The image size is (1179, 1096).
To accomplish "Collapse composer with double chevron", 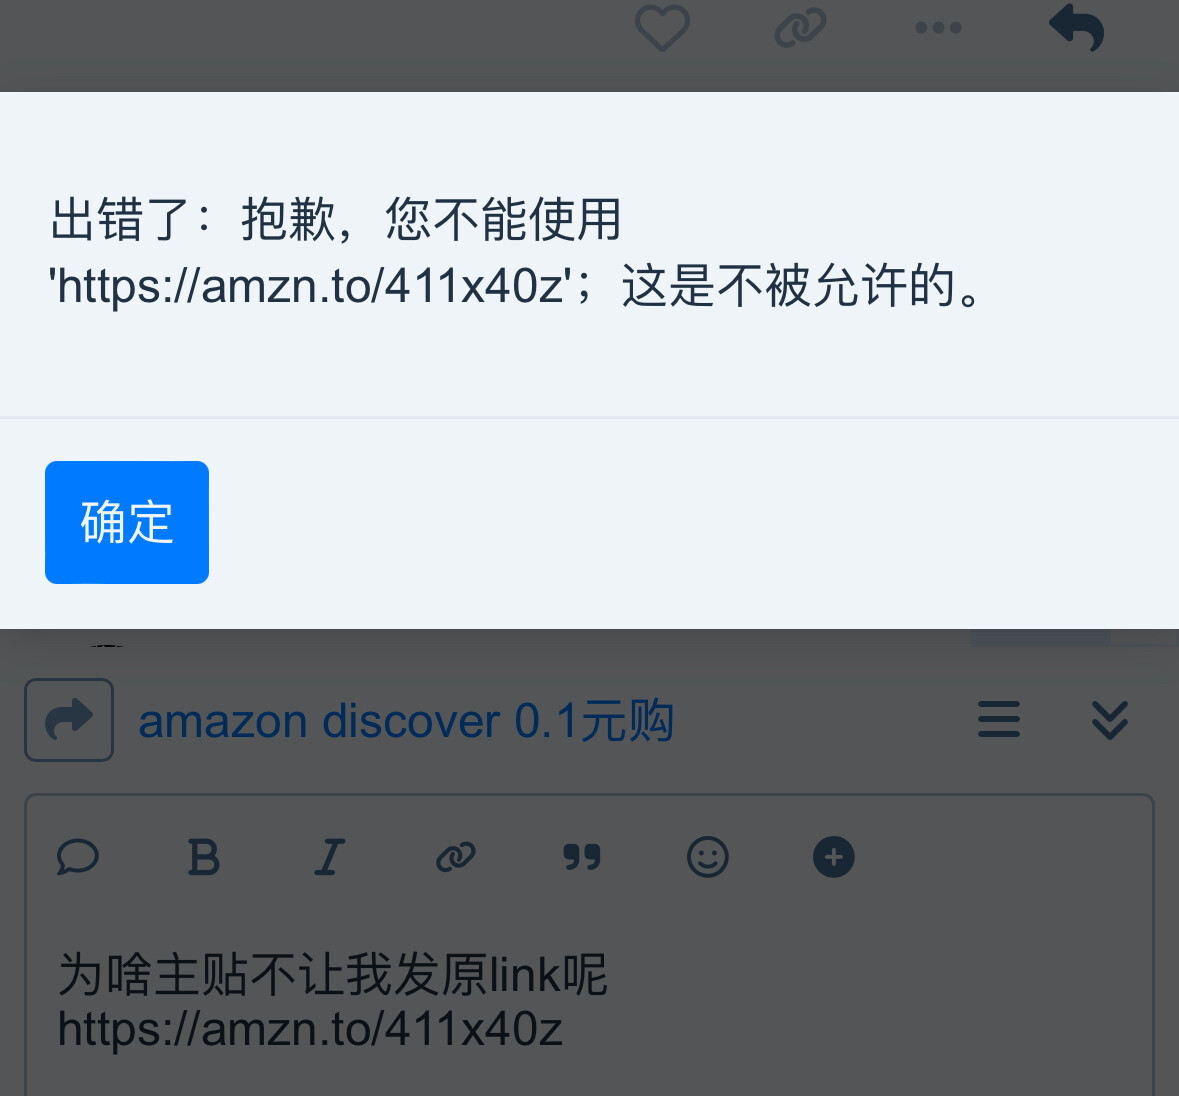I will pyautogui.click(x=1110, y=720).
